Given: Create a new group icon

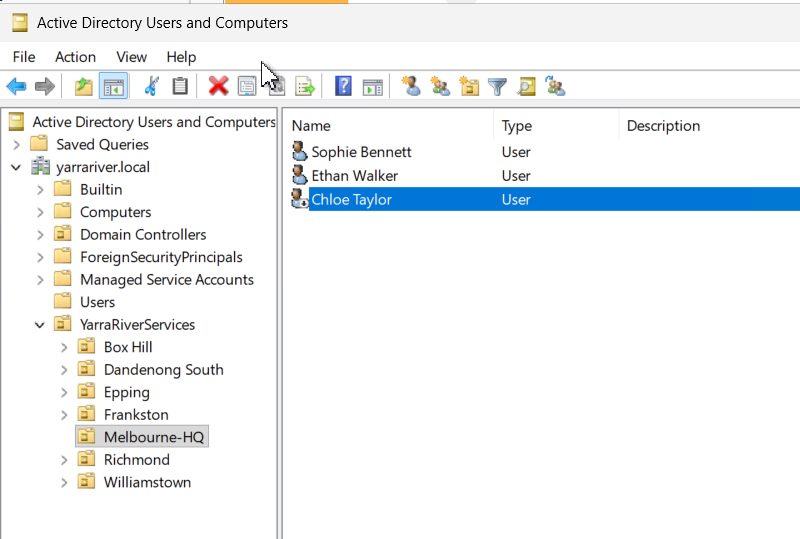Looking at the screenshot, I should (440, 86).
